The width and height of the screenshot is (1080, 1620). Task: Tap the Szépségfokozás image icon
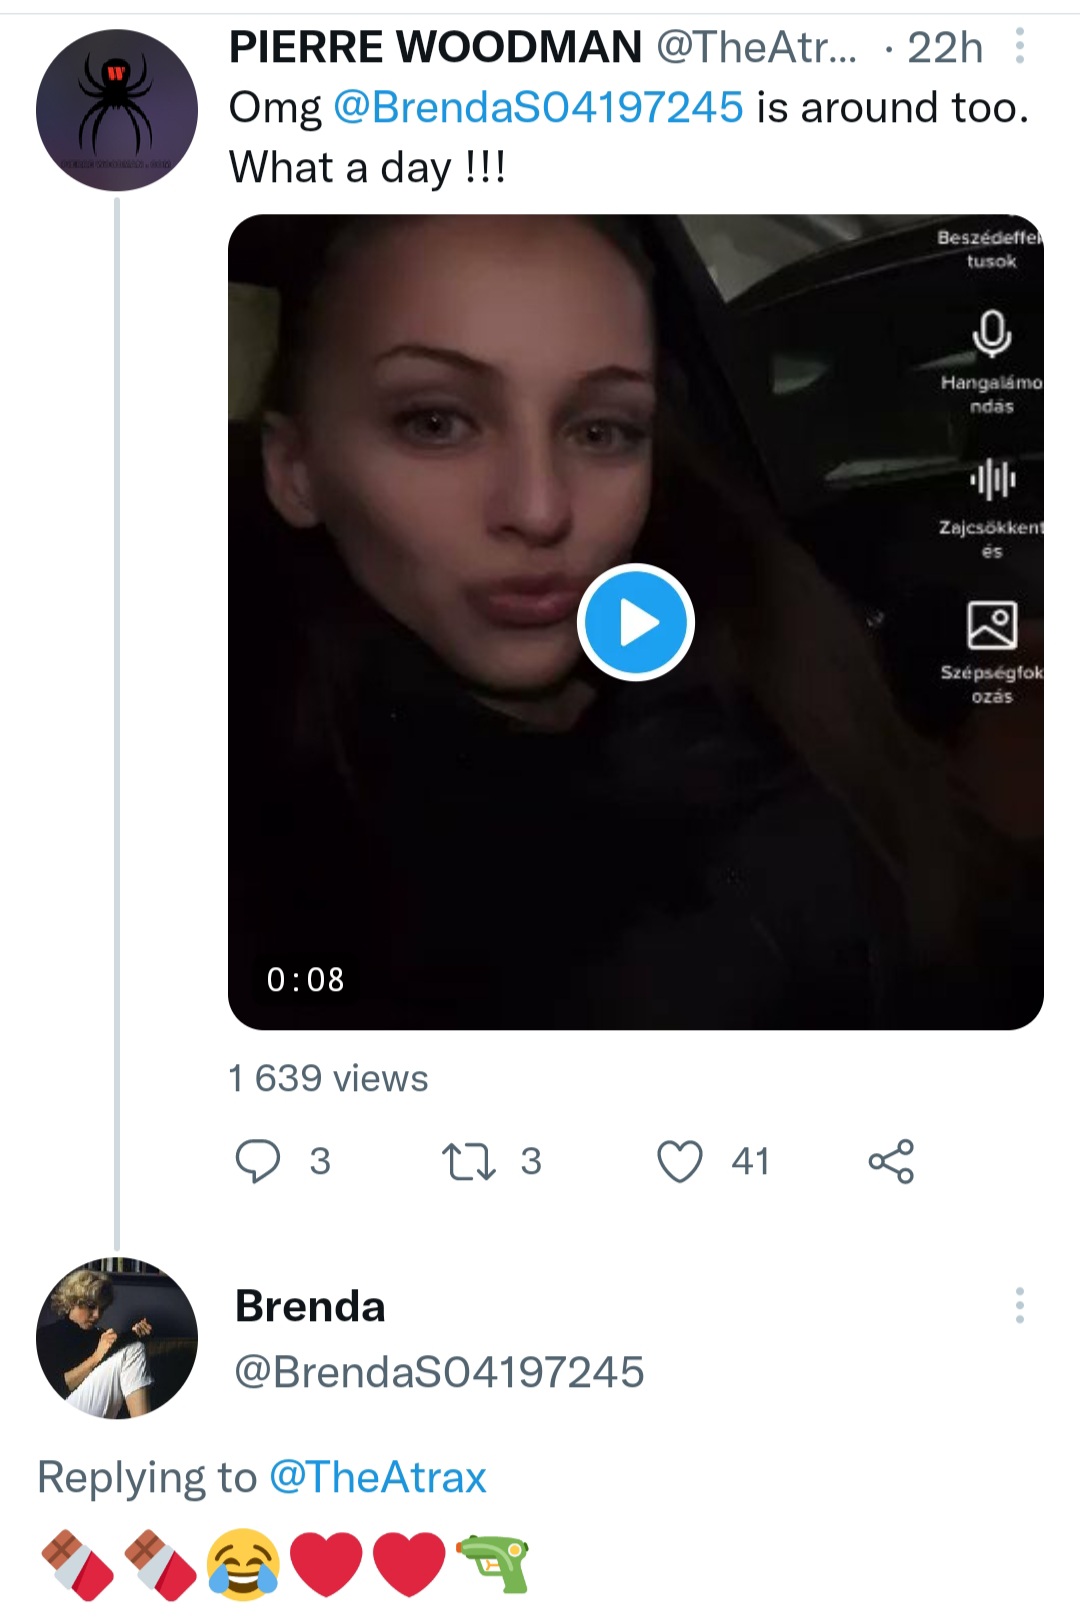coord(991,625)
